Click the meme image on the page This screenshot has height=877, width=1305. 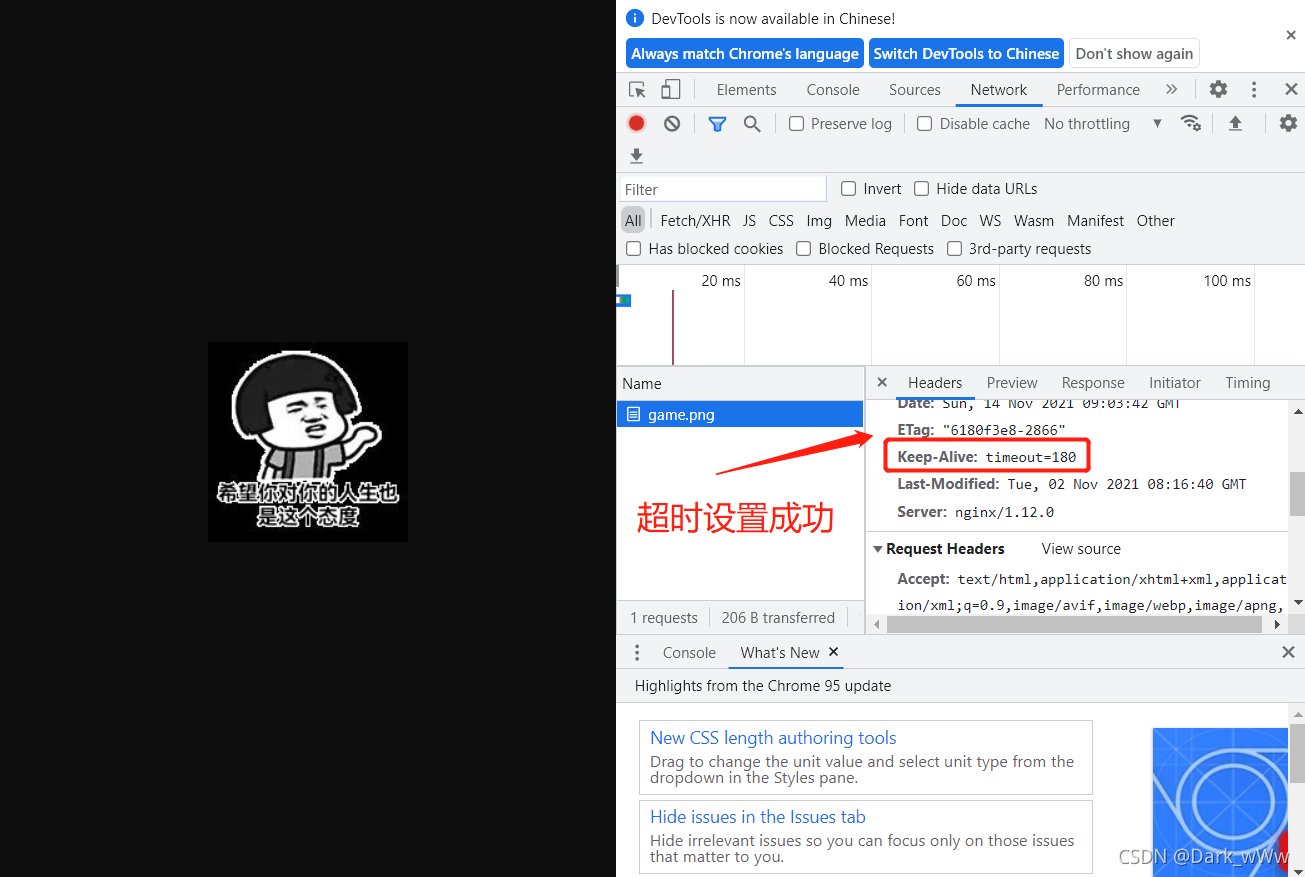coord(308,442)
